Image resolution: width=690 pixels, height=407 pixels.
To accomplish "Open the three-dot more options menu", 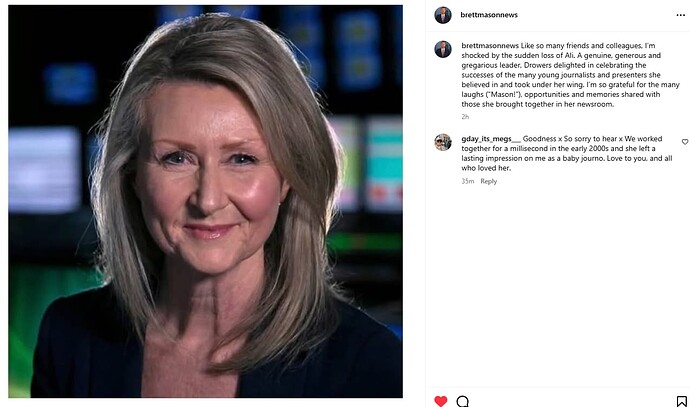I will (x=680, y=15).
